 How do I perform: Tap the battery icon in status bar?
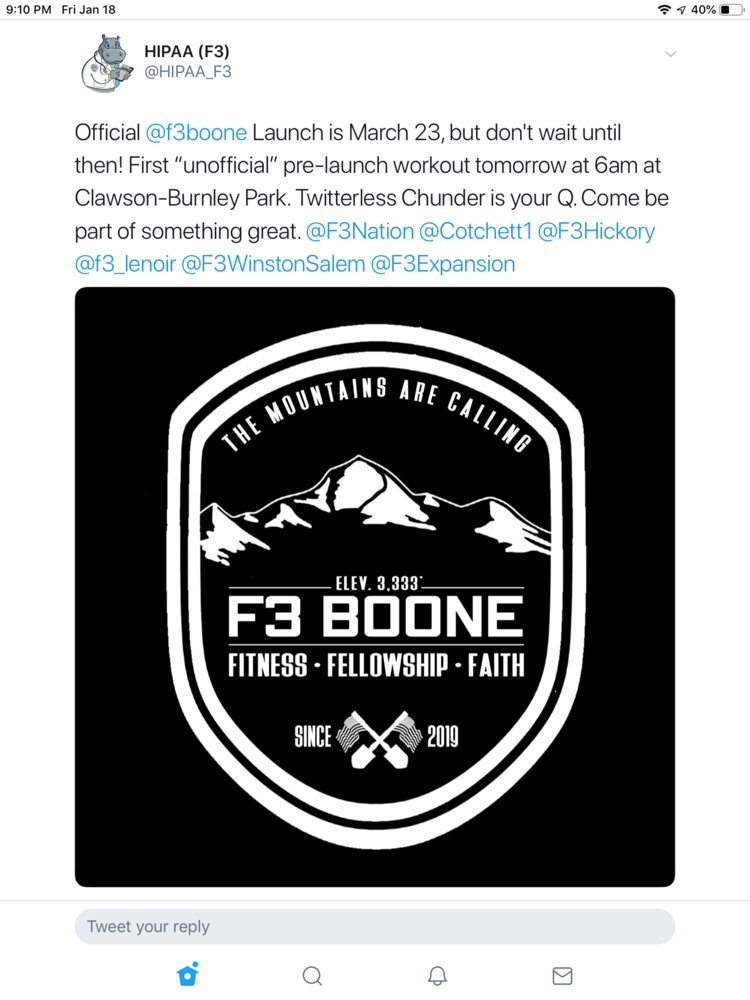click(730, 10)
